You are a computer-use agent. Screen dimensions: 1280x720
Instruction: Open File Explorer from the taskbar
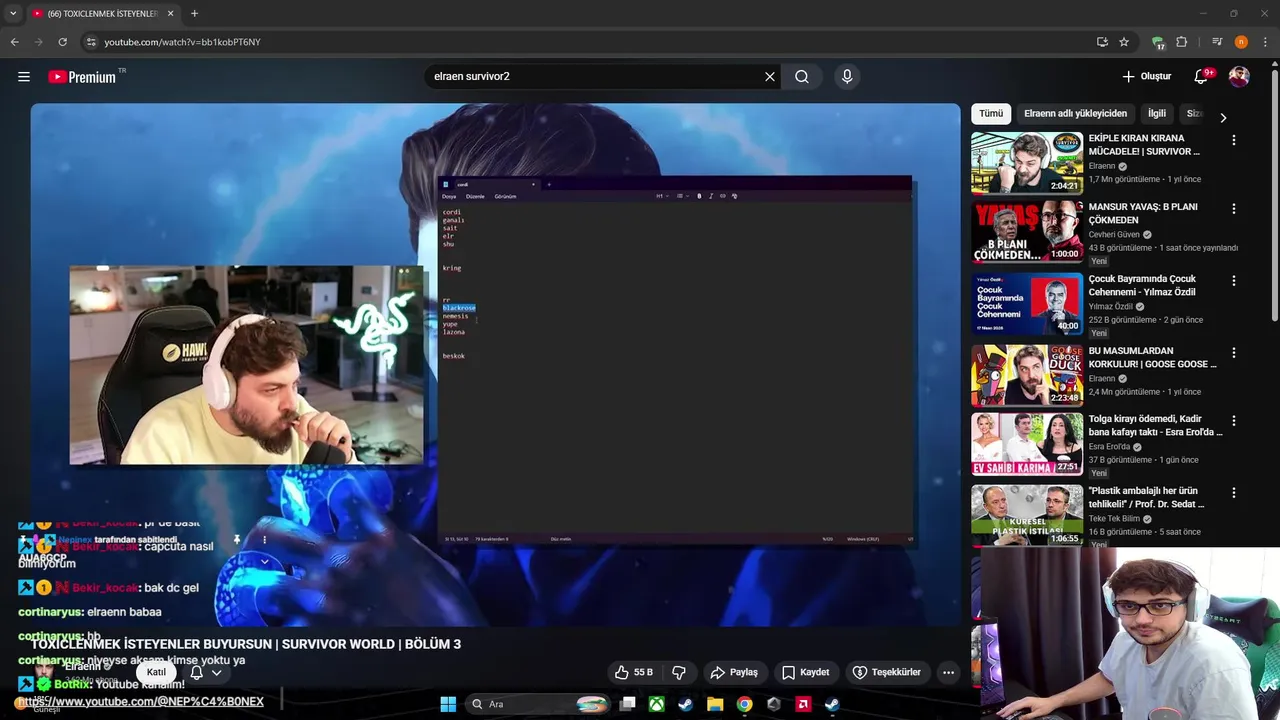tap(715, 704)
